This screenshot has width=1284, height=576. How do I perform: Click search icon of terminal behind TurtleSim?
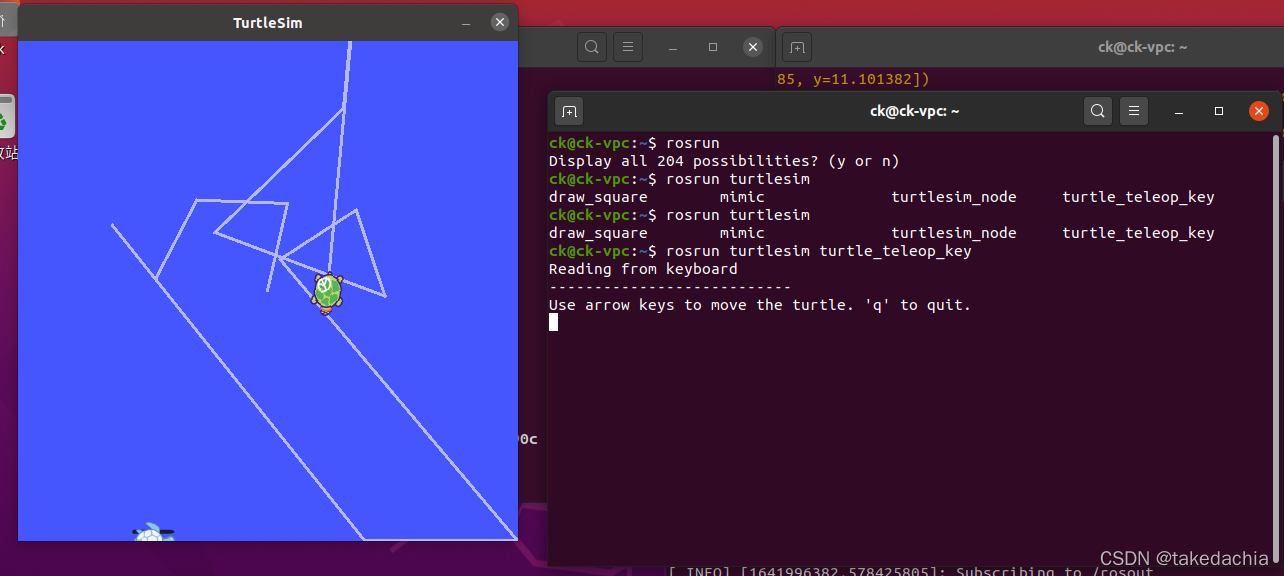click(592, 47)
